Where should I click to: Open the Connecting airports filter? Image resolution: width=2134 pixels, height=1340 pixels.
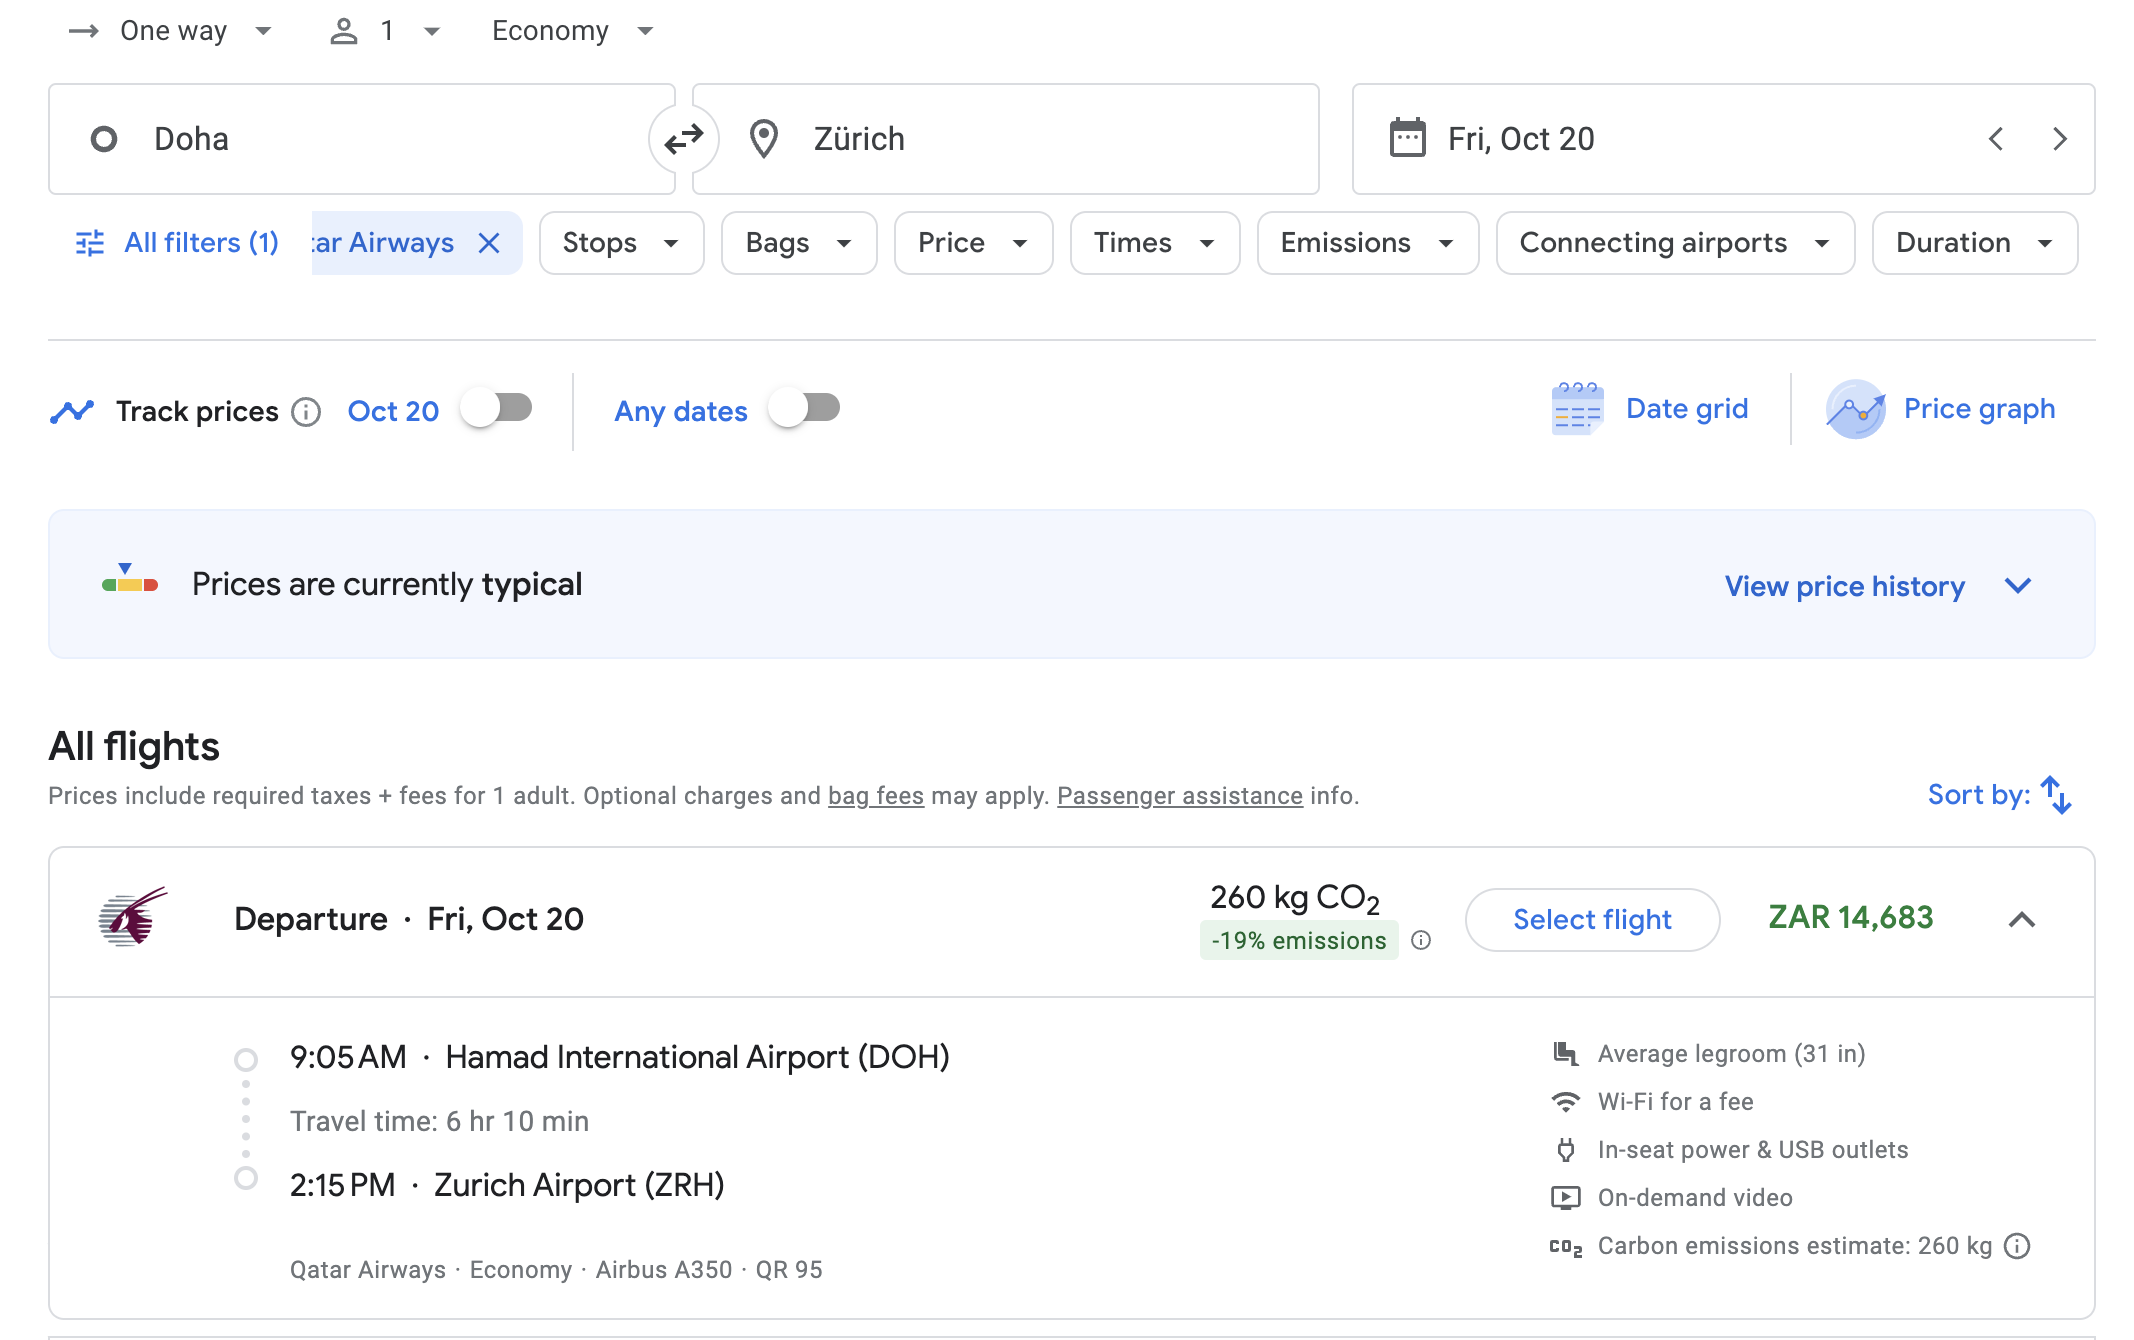[x=1675, y=243]
